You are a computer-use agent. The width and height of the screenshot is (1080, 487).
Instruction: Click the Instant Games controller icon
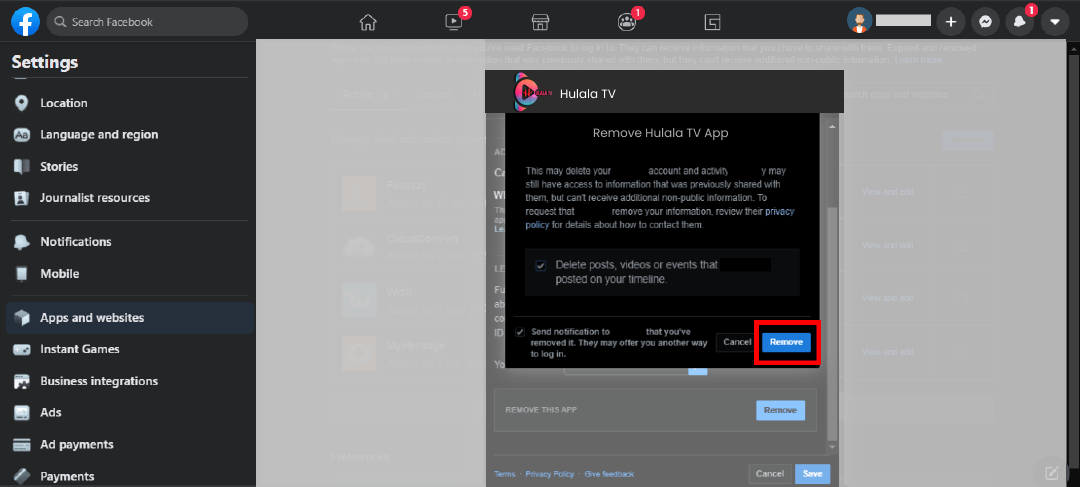click(22, 349)
